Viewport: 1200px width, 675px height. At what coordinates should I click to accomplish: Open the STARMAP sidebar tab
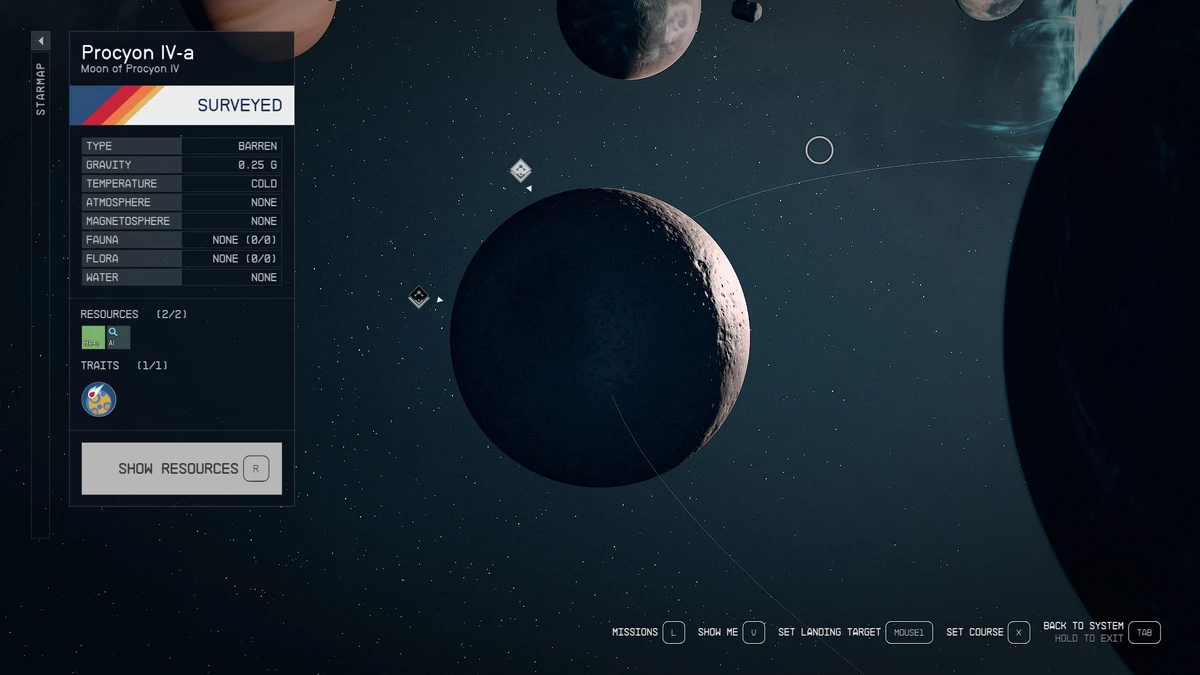[40, 88]
